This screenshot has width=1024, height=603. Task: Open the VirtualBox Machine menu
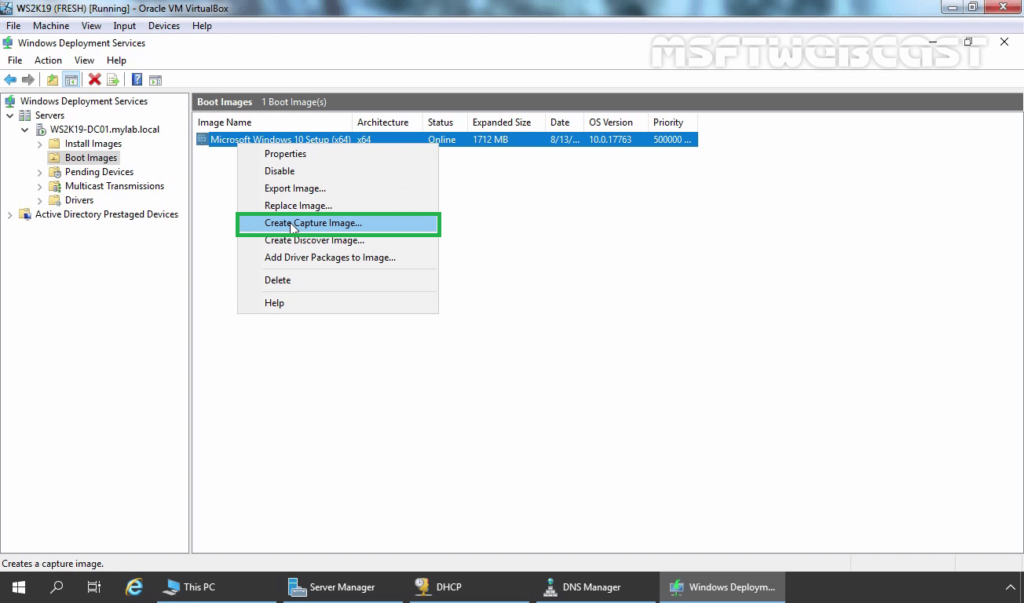[51, 25]
